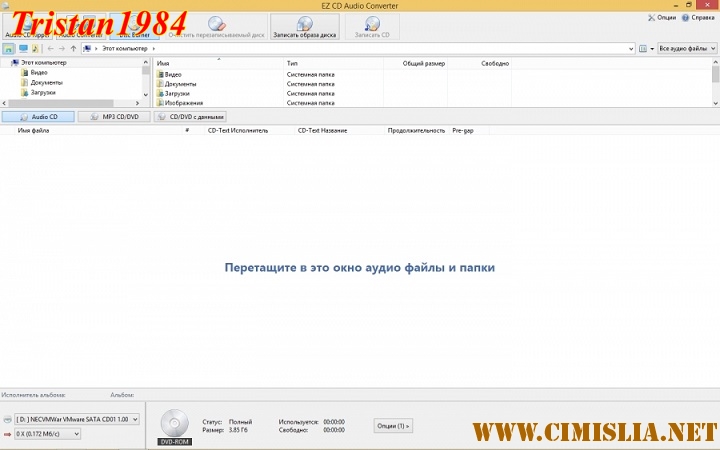Click the up-directory arrow icon

(73, 48)
